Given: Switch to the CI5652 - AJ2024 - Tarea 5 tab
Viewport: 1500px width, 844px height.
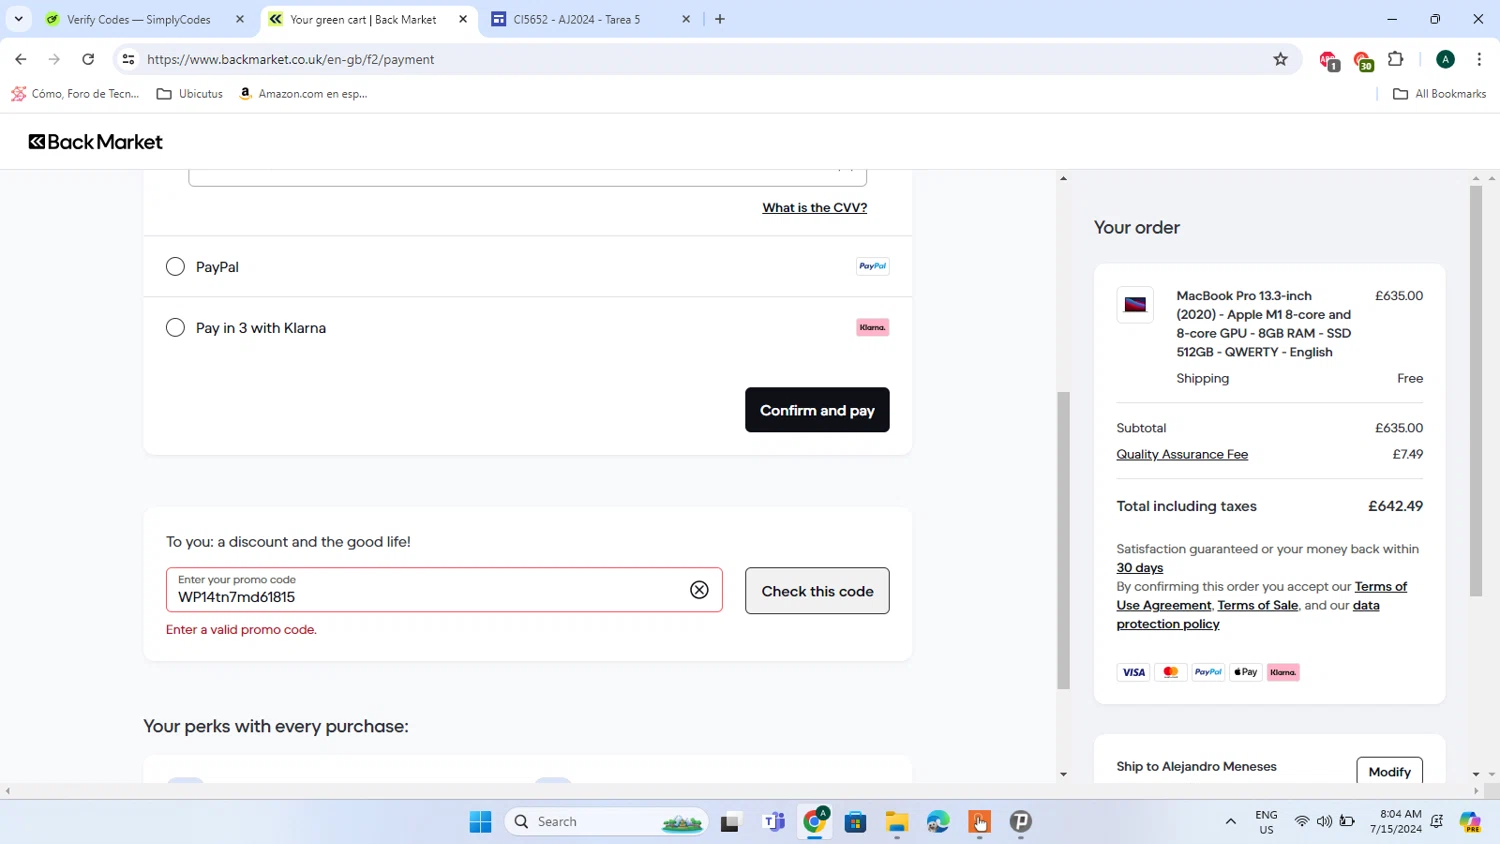Looking at the screenshot, I should click(x=577, y=19).
